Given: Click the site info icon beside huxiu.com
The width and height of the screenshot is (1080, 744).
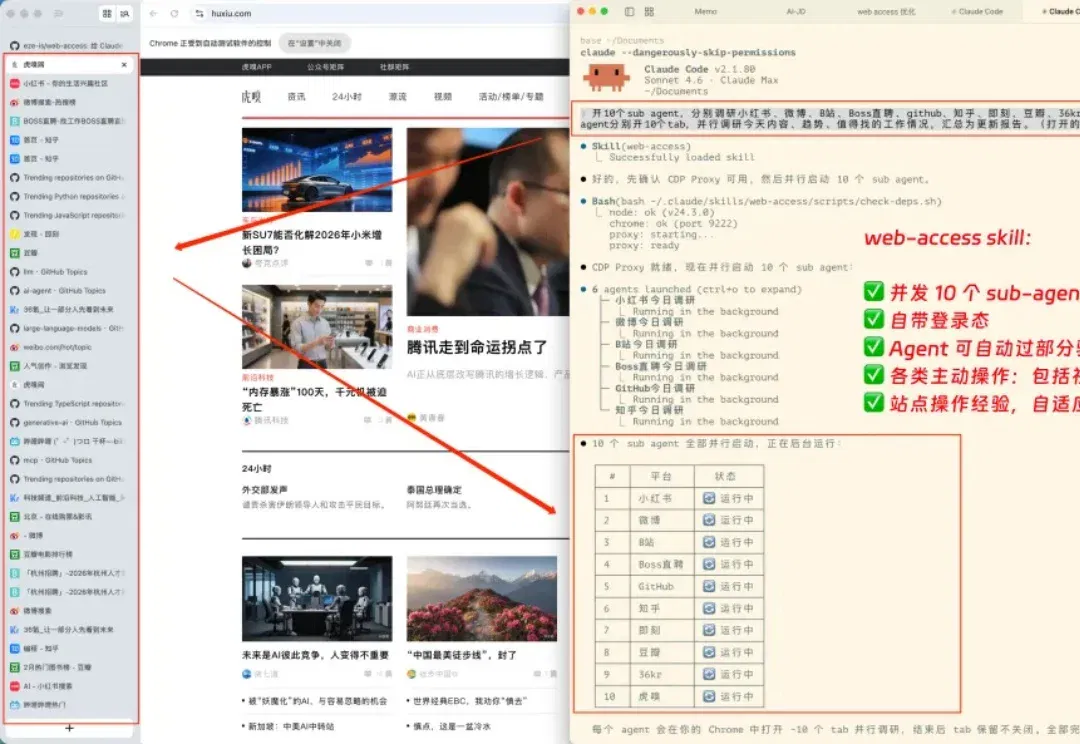Looking at the screenshot, I should tap(200, 13).
